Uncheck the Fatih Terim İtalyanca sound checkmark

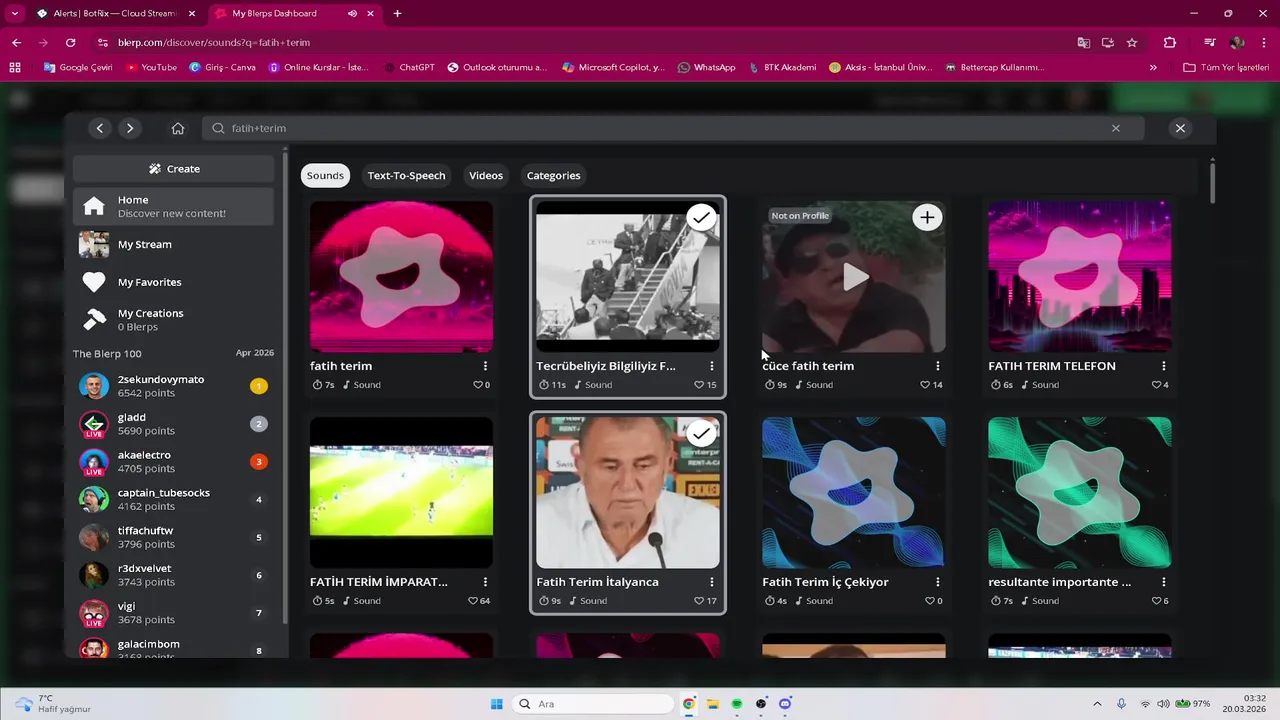pyautogui.click(x=701, y=433)
